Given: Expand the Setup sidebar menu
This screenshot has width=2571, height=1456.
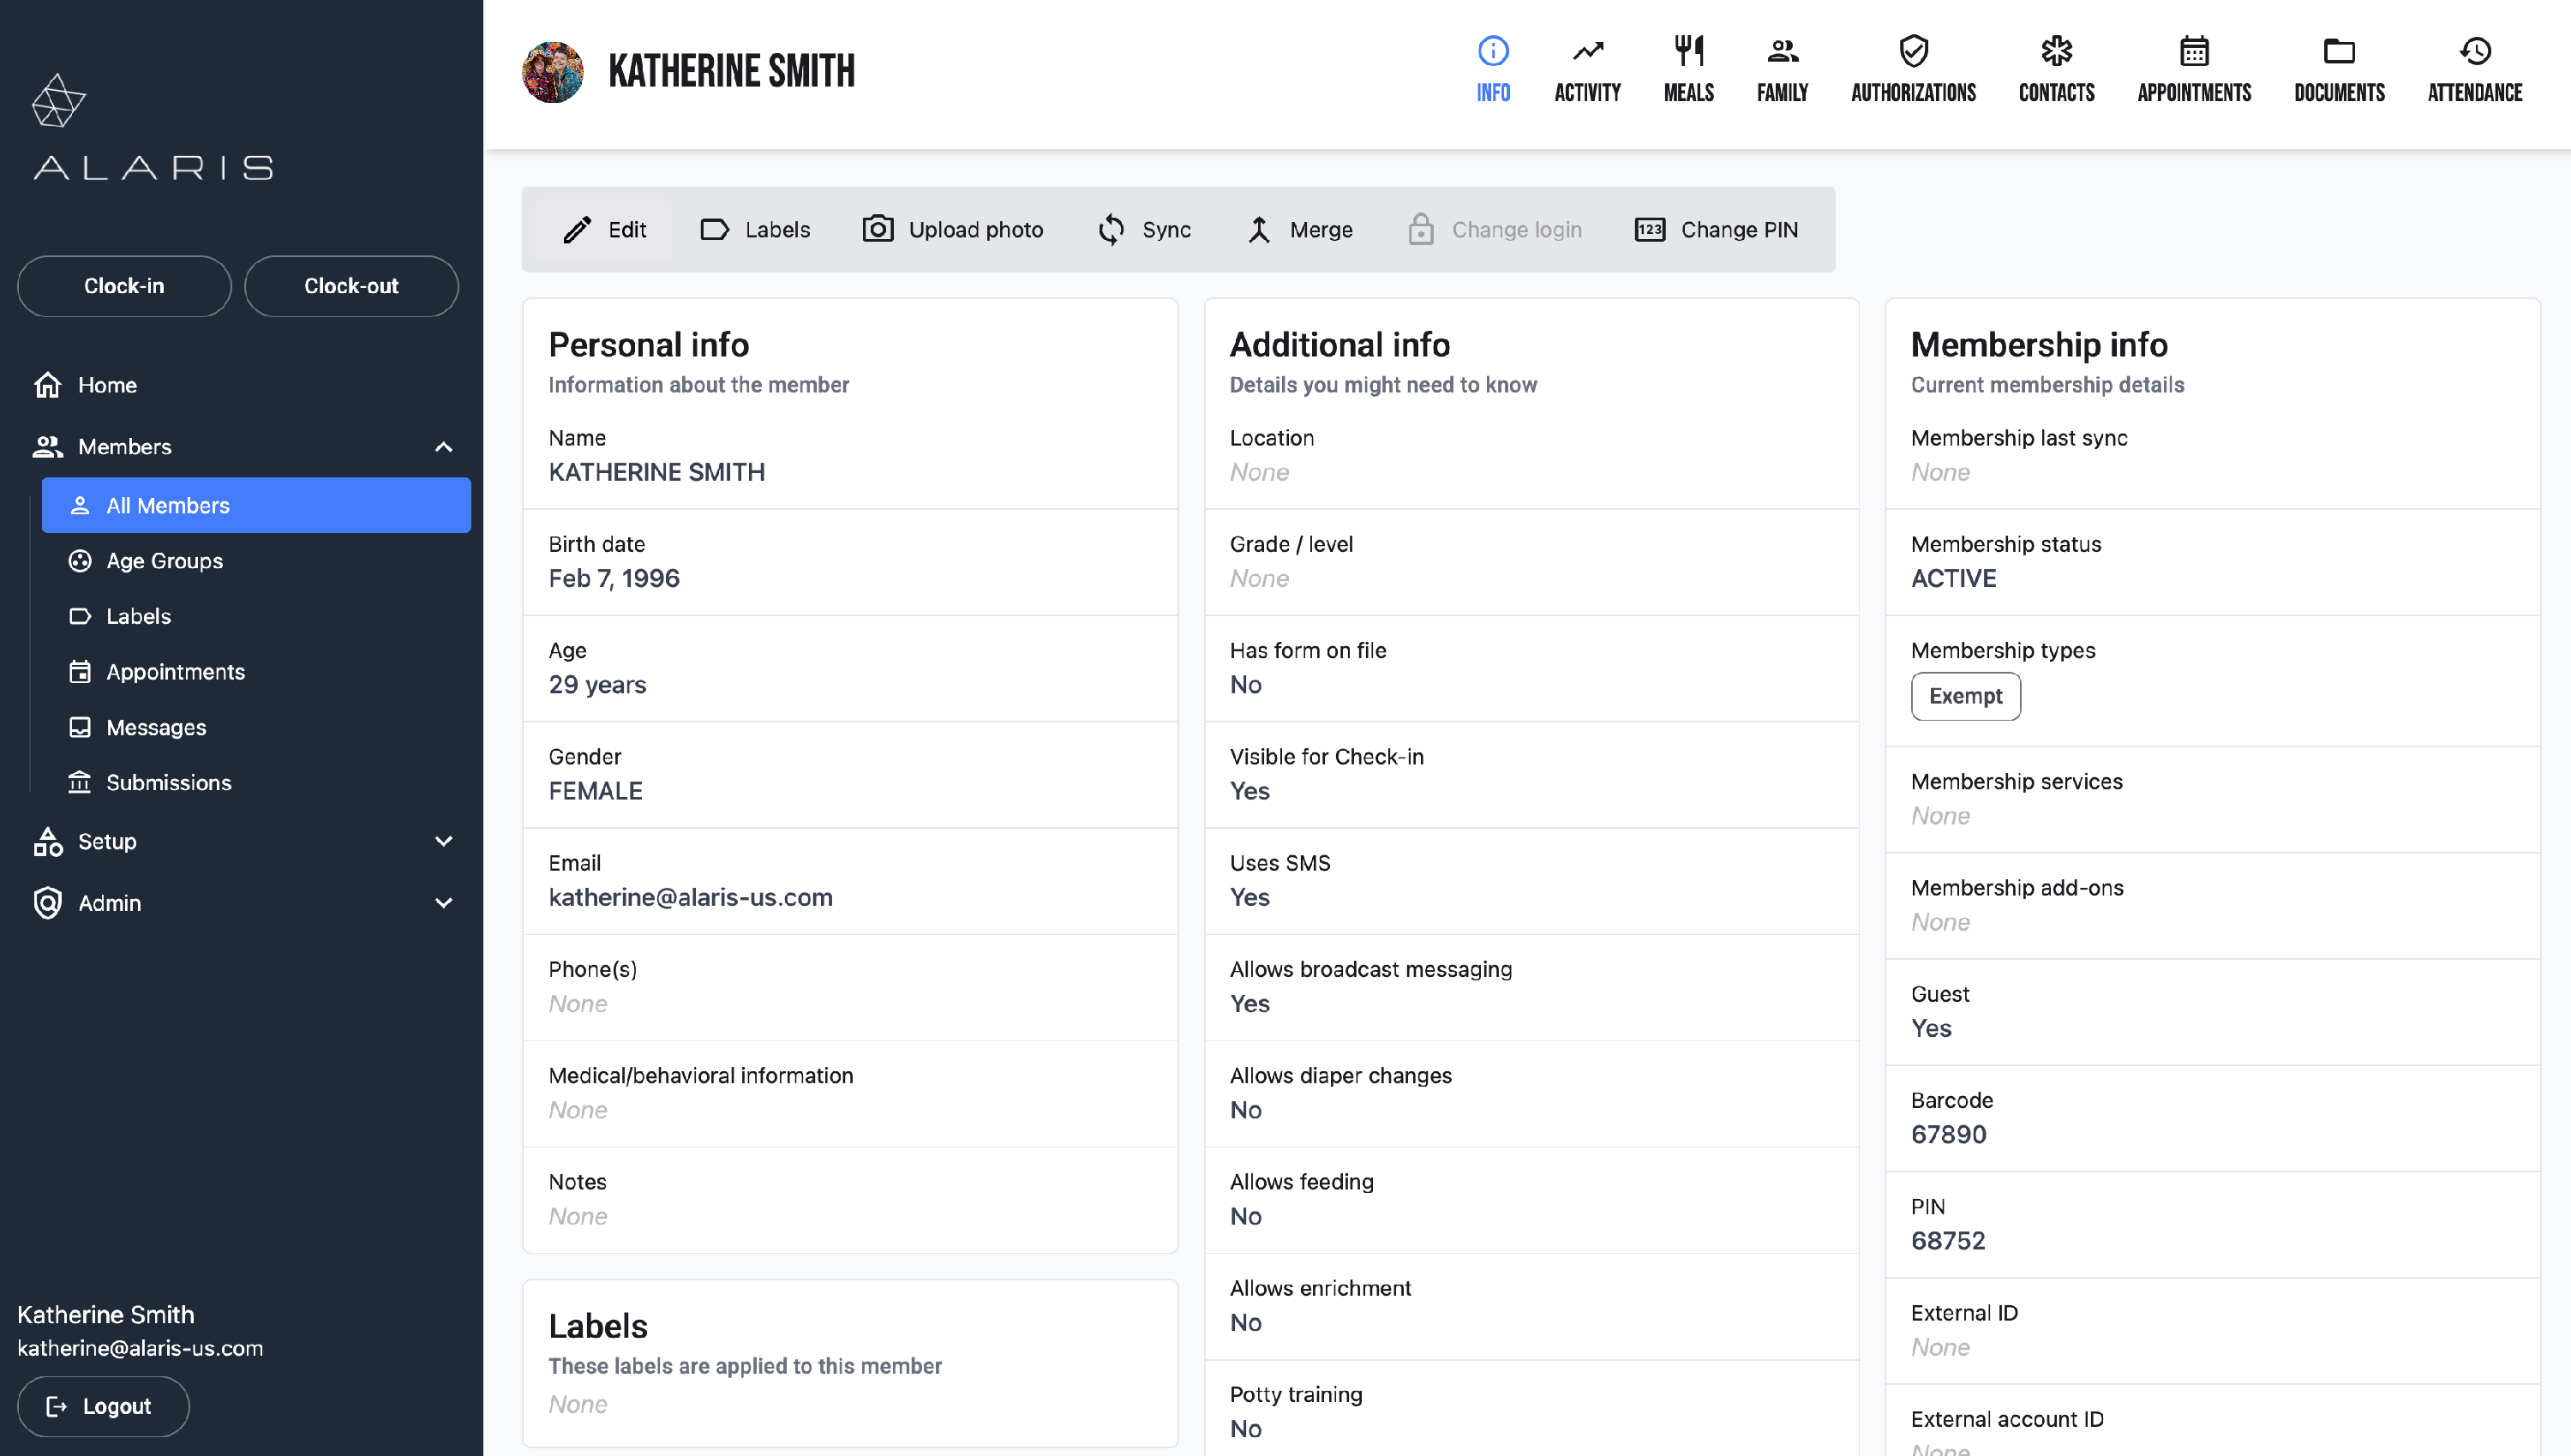Looking at the screenshot, I should click(443, 841).
